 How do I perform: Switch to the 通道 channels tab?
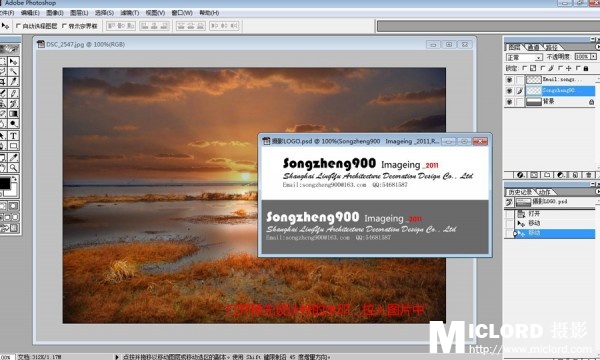click(x=533, y=47)
